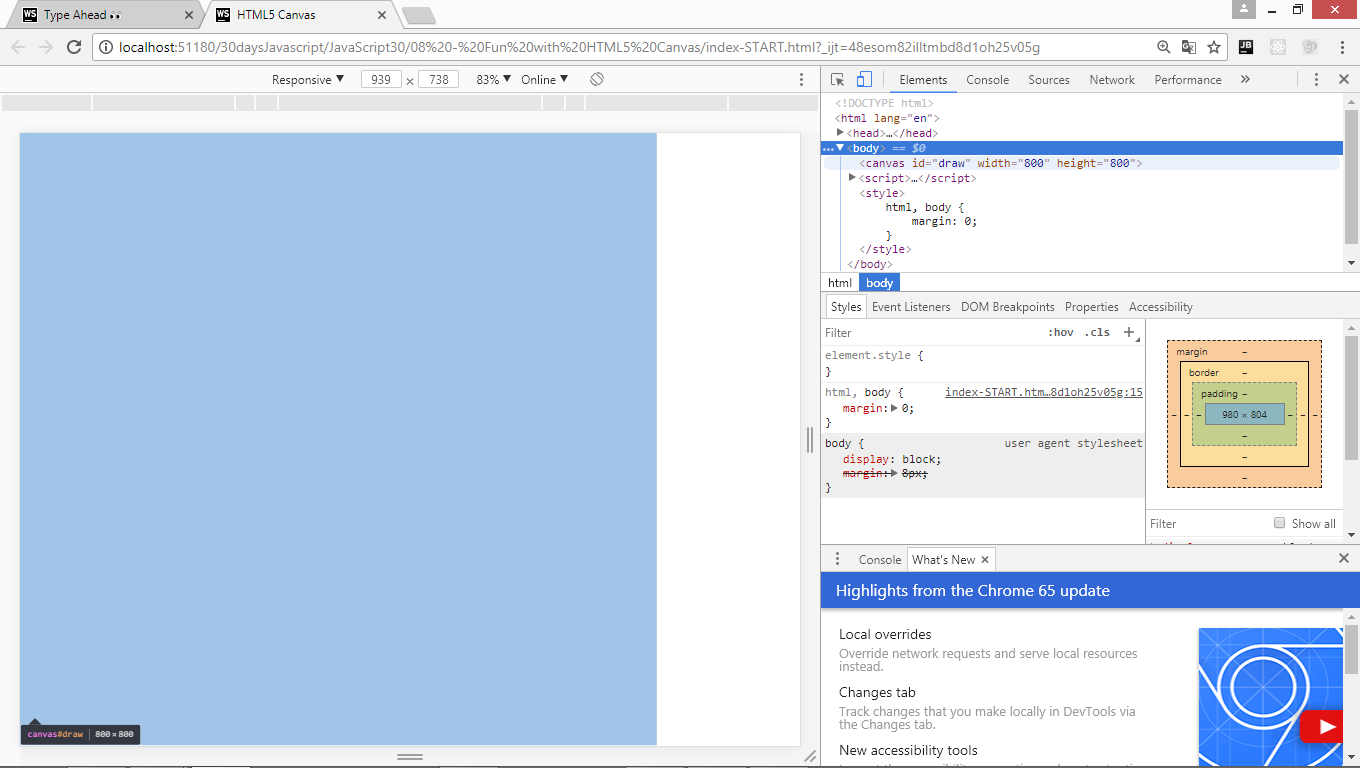This screenshot has height=768, width=1360.
Task: Select the inspect element picker icon
Action: pyautogui.click(x=838, y=79)
